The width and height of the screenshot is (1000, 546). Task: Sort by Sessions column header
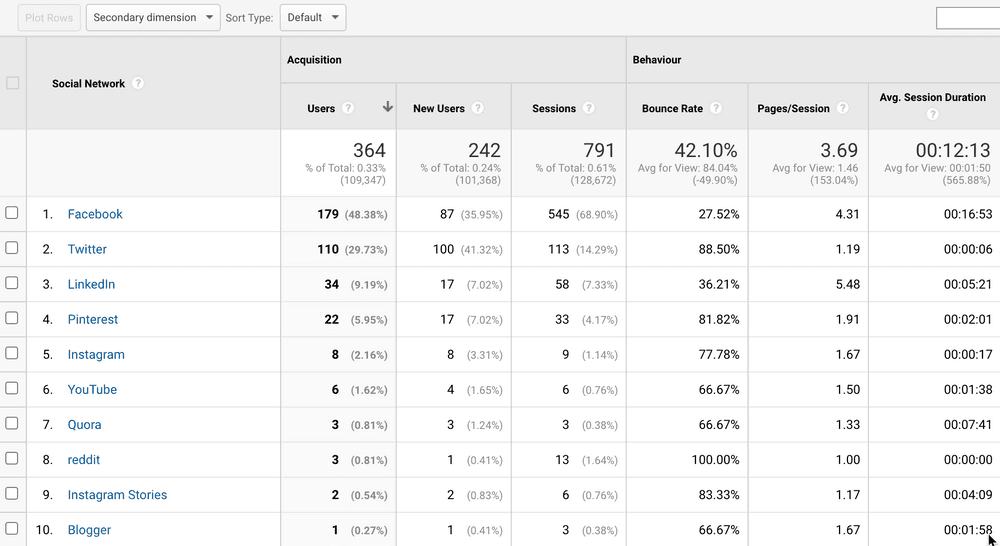[554, 109]
